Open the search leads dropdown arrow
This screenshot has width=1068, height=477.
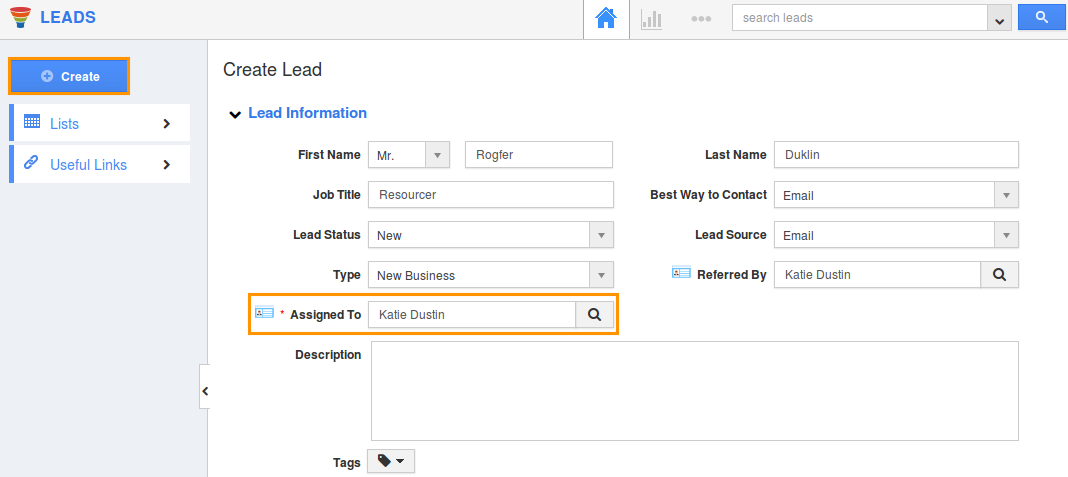[x=999, y=18]
